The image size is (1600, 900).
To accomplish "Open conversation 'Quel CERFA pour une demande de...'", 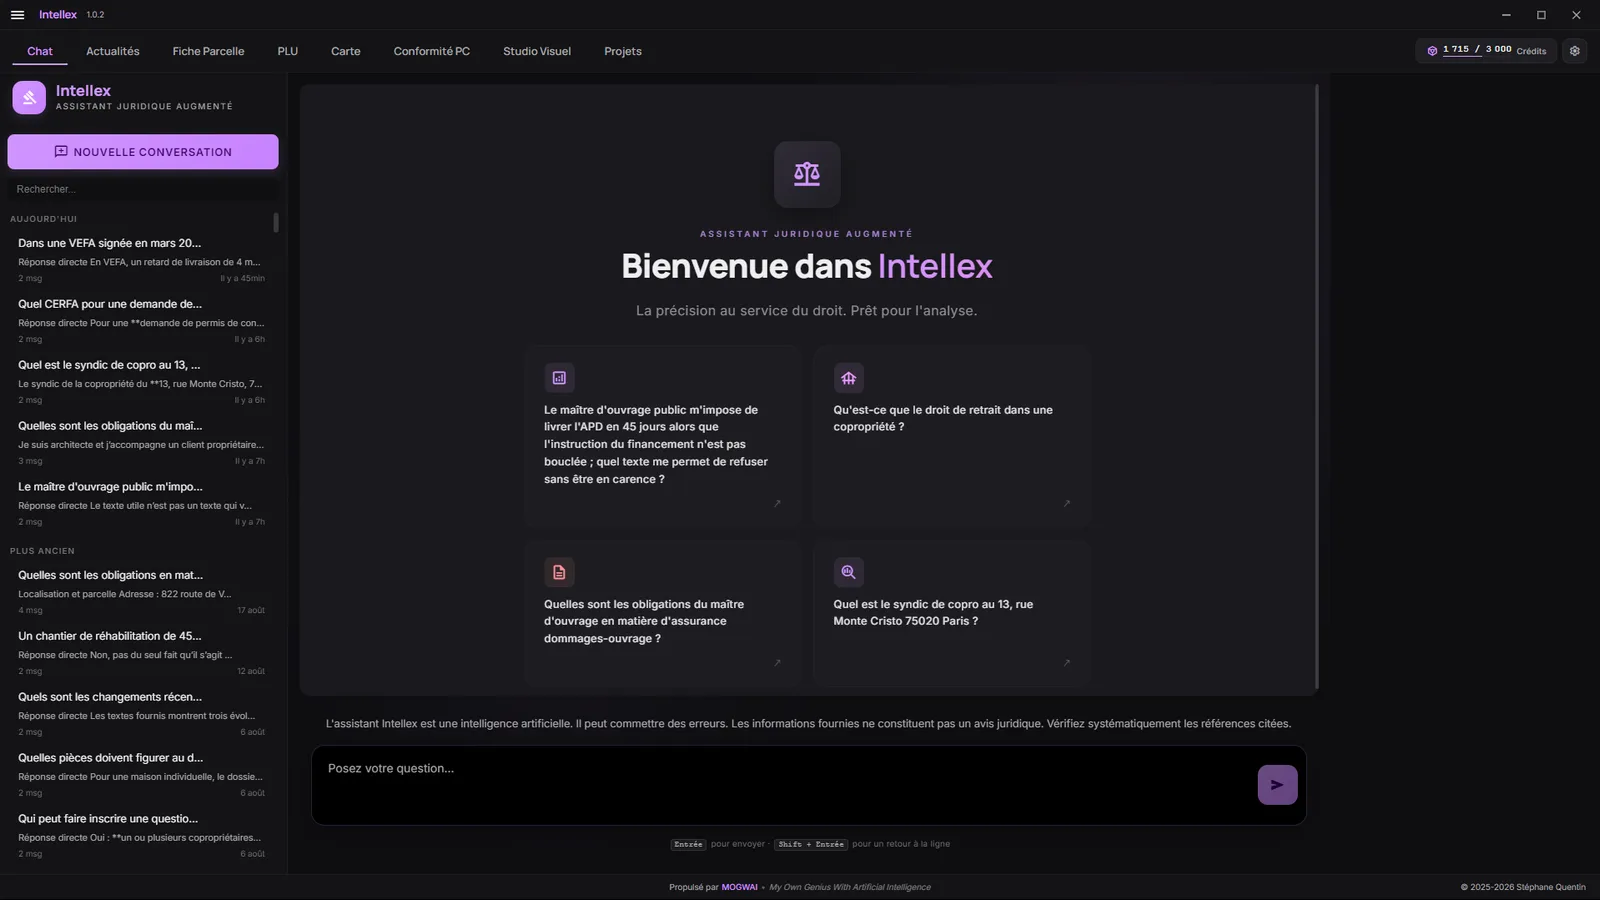I will [141, 321].
